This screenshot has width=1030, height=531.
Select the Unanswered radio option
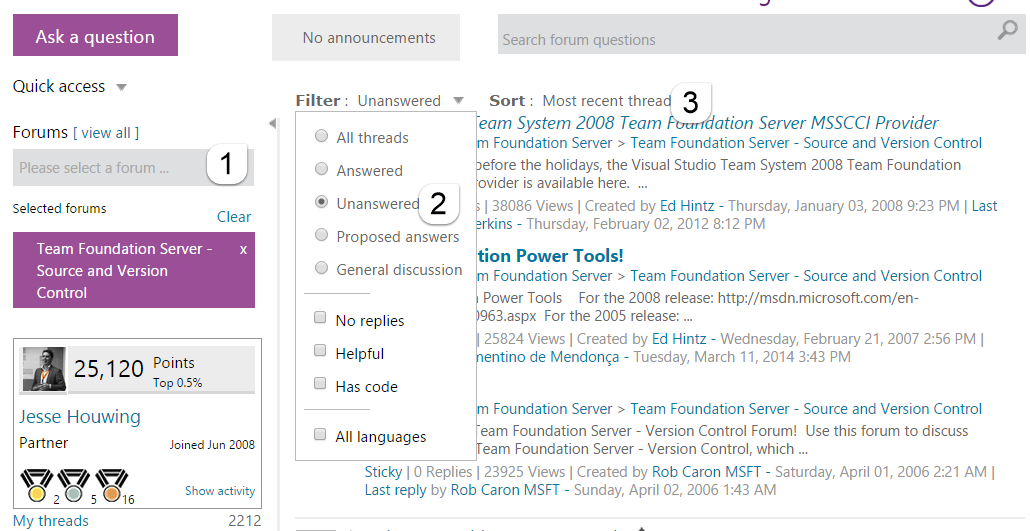click(321, 202)
